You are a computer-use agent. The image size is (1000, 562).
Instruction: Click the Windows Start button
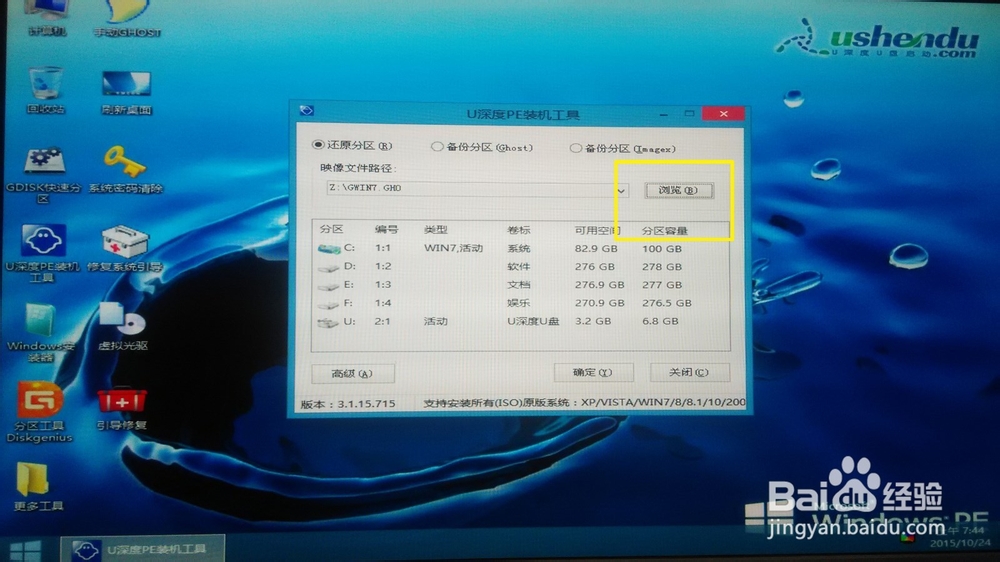(26, 550)
